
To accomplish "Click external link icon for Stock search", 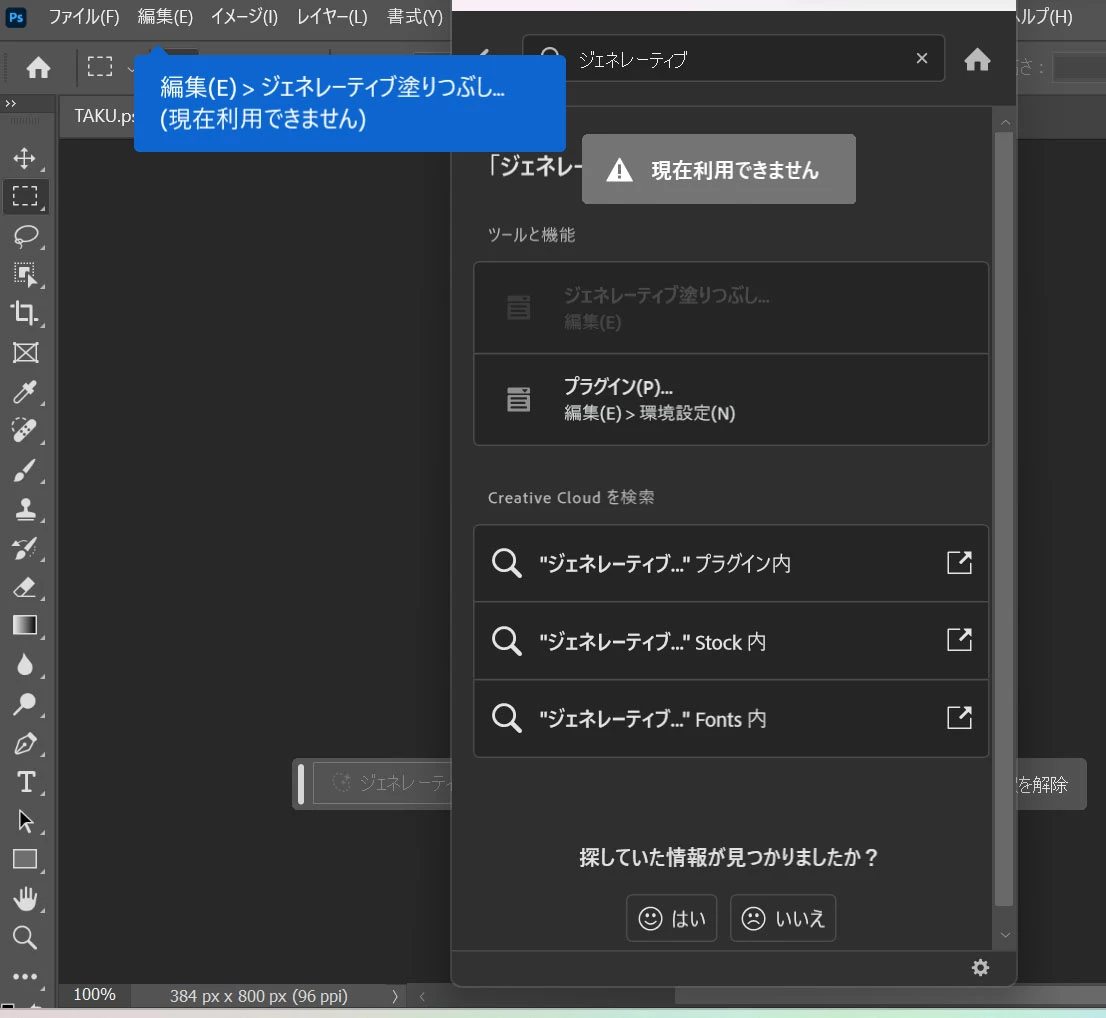I will pos(959,640).
